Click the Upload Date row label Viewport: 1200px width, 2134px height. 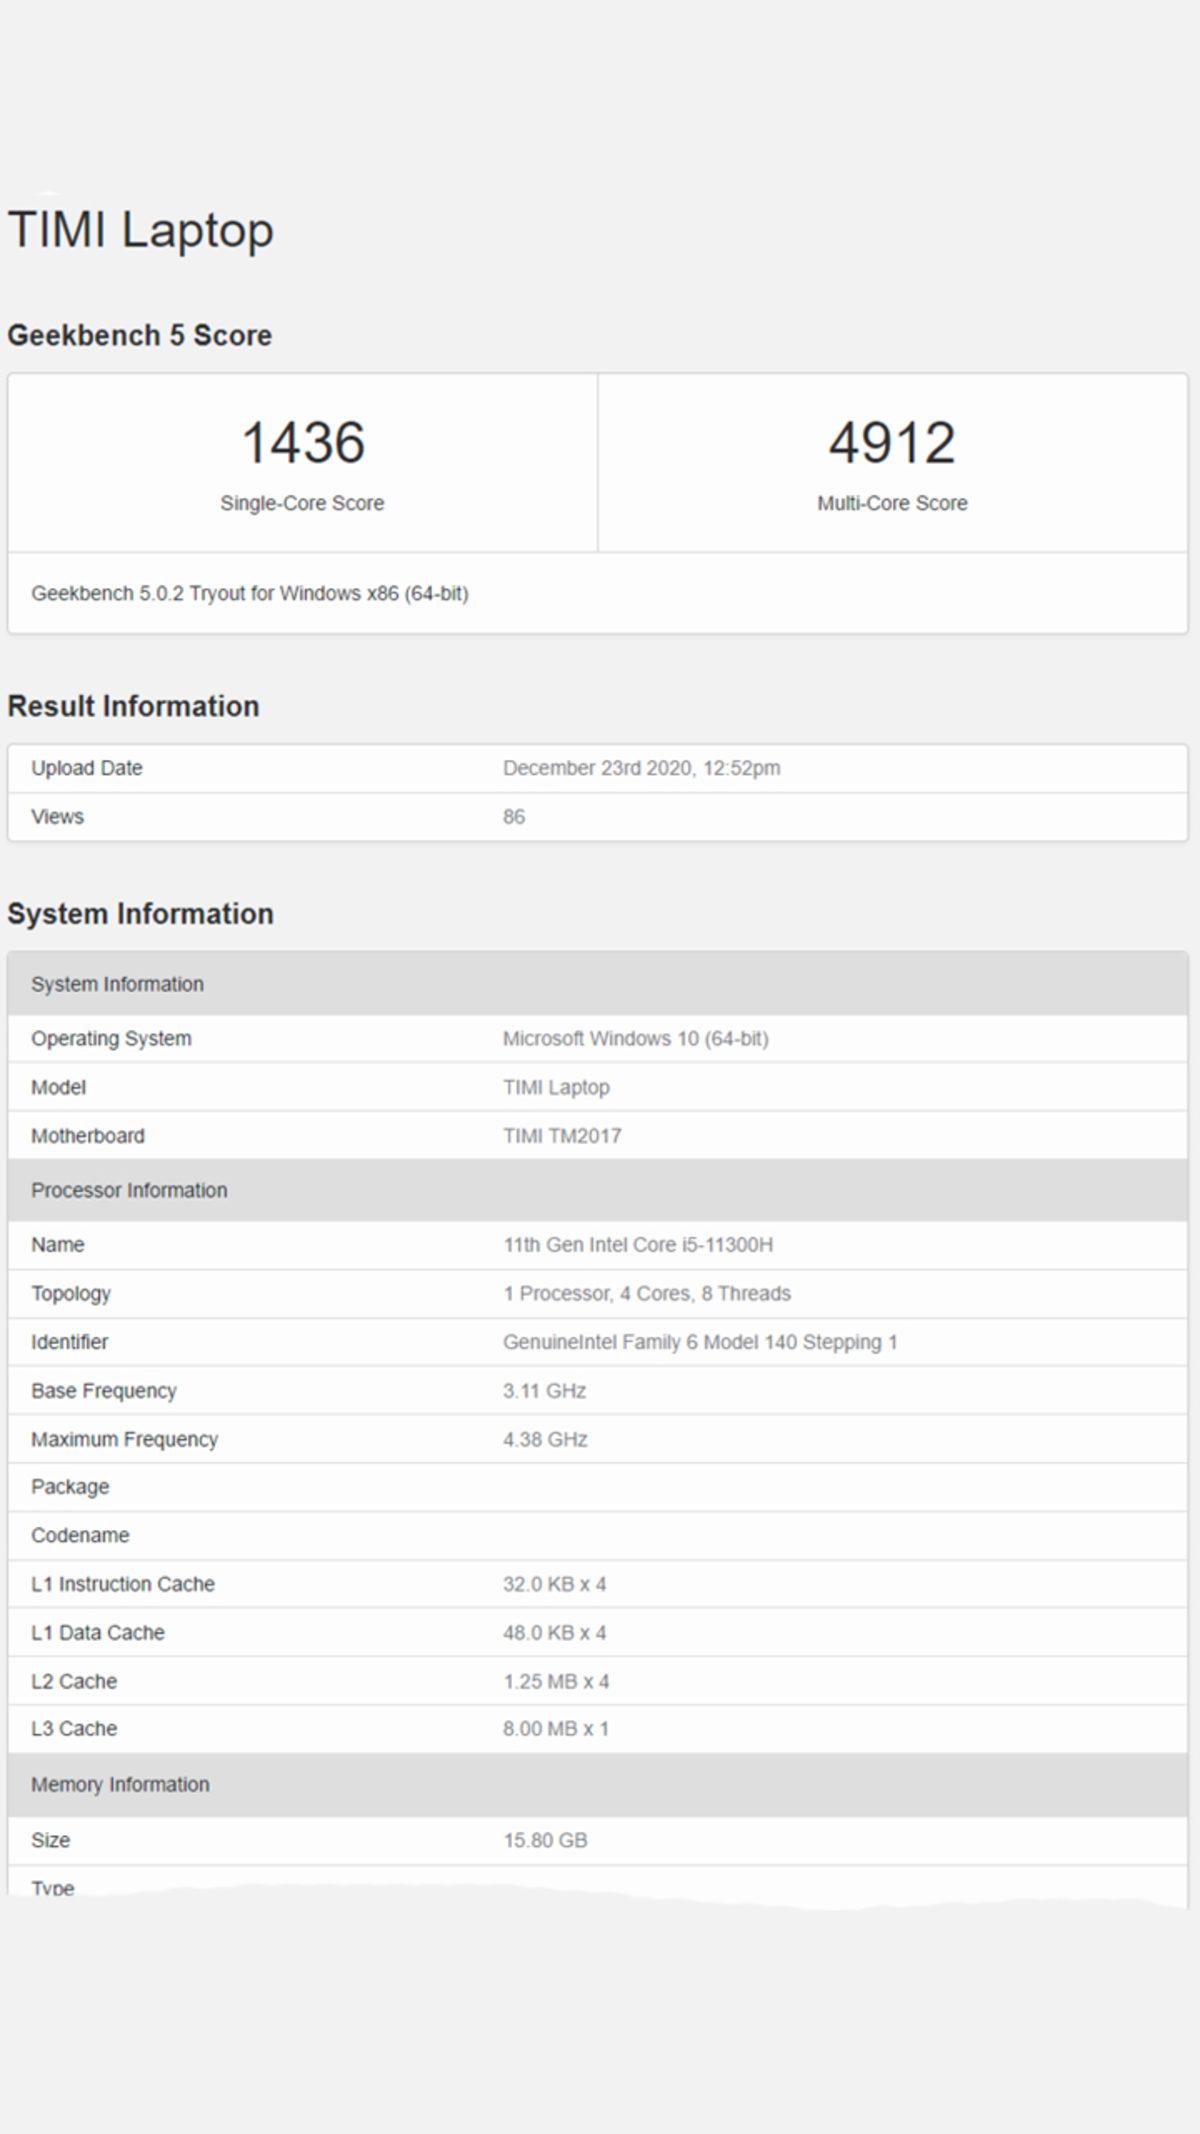[87, 768]
